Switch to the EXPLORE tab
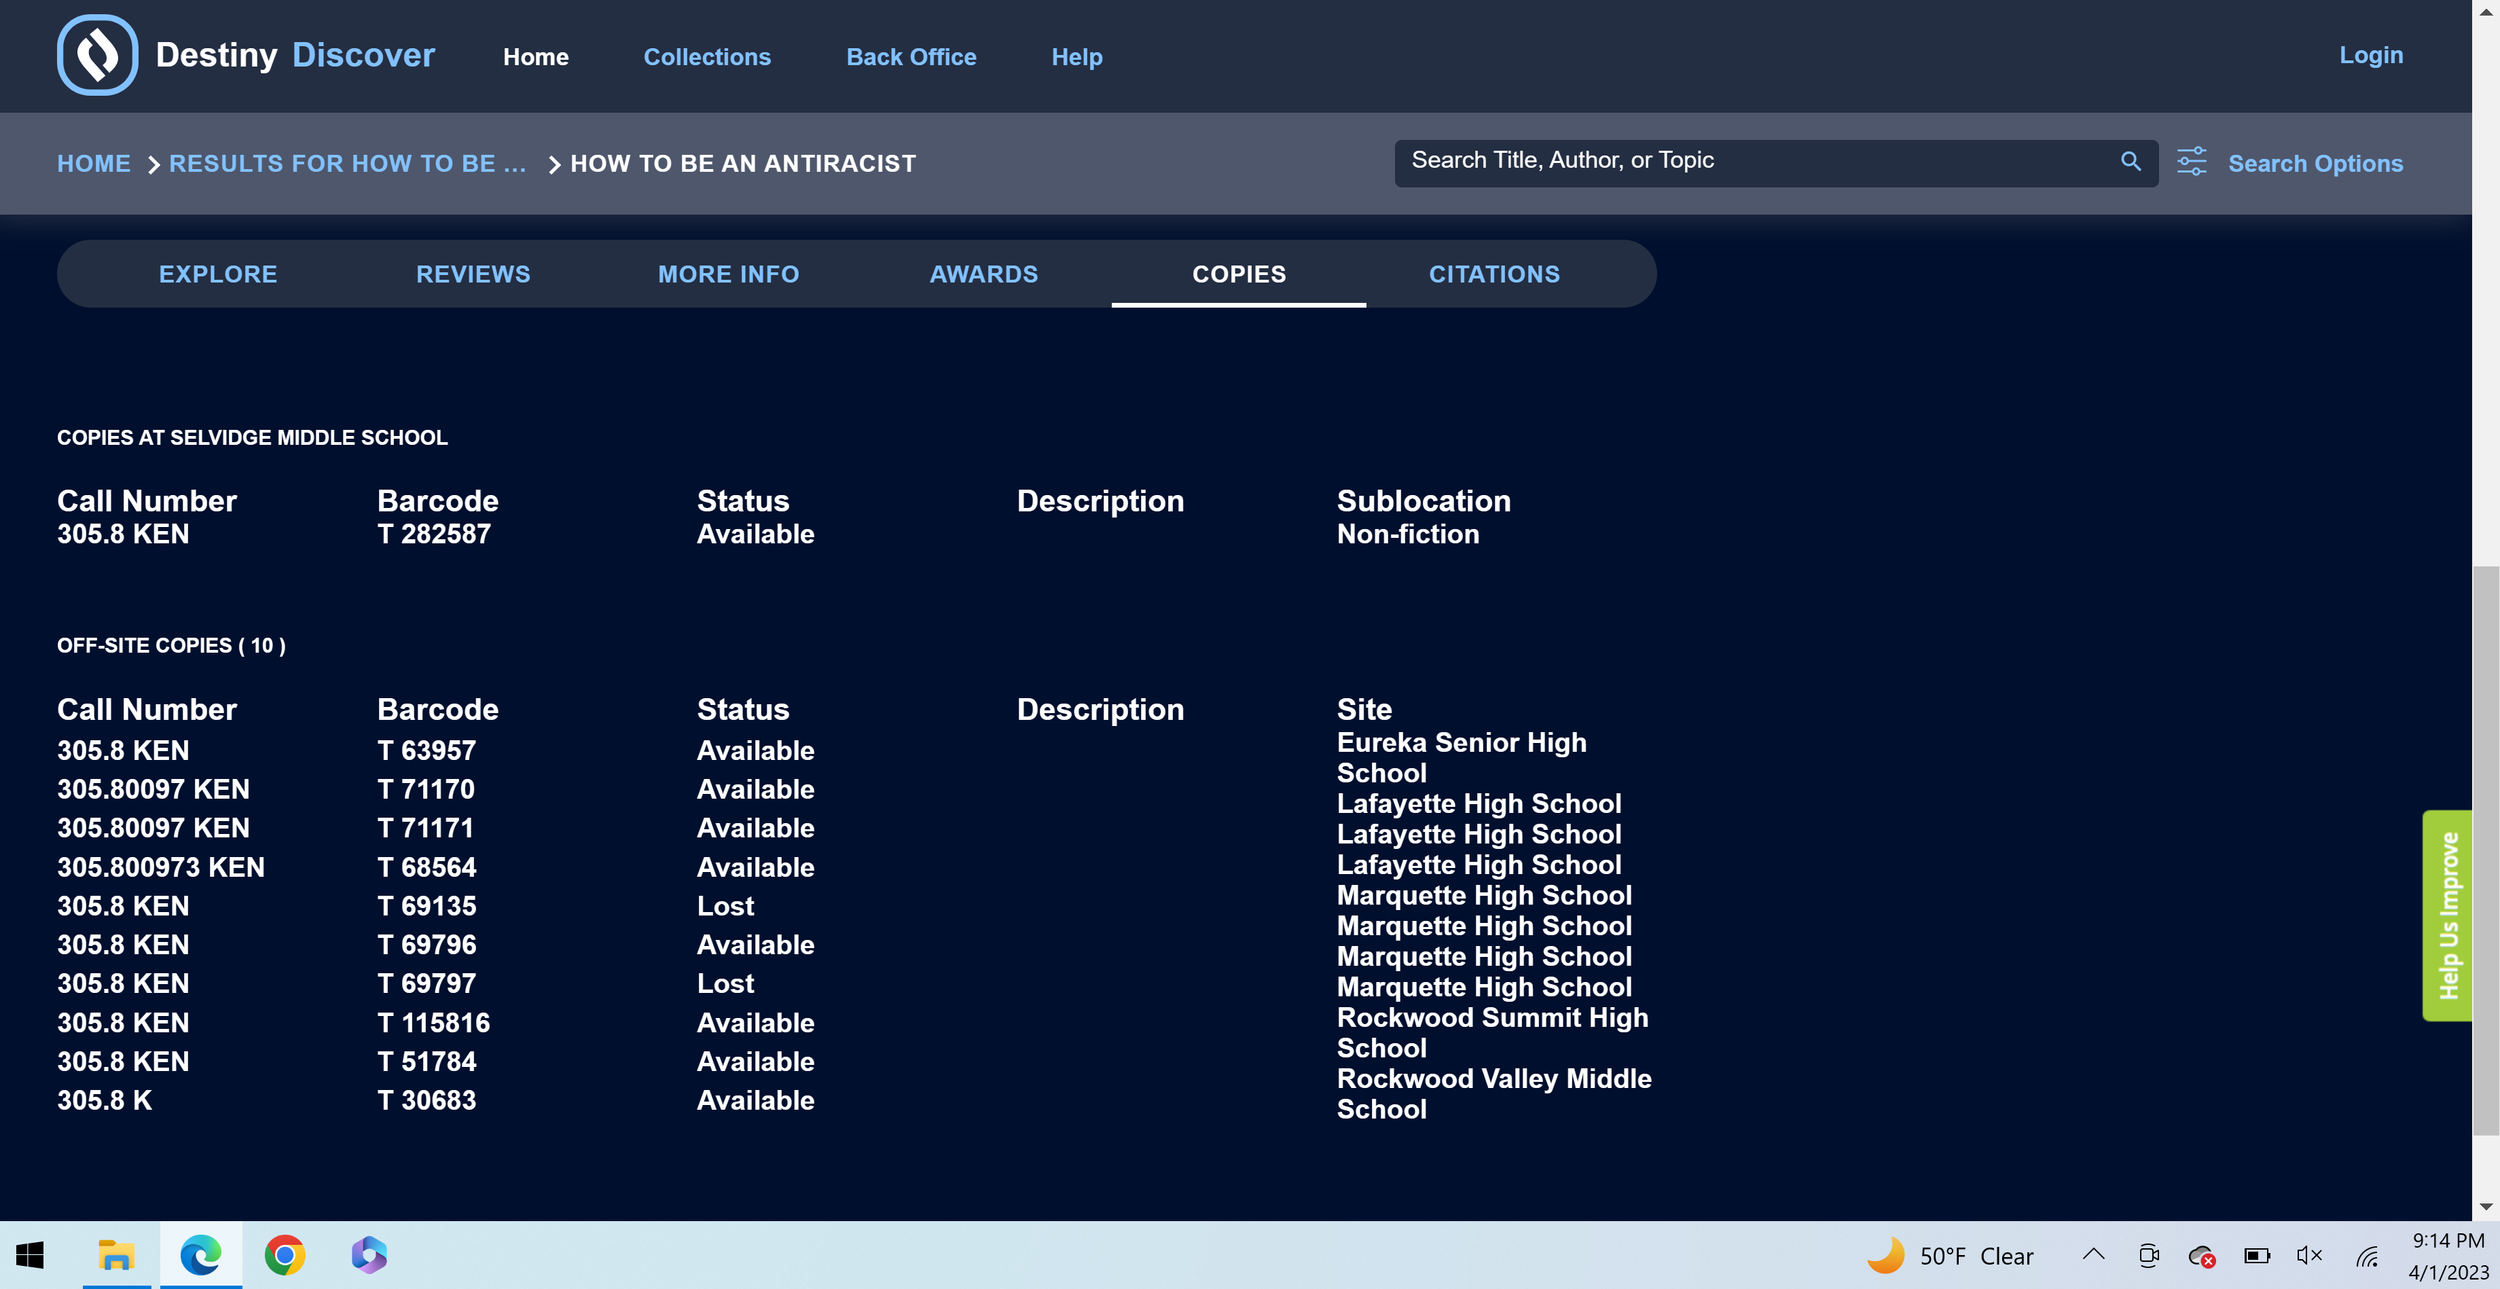 click(x=218, y=274)
